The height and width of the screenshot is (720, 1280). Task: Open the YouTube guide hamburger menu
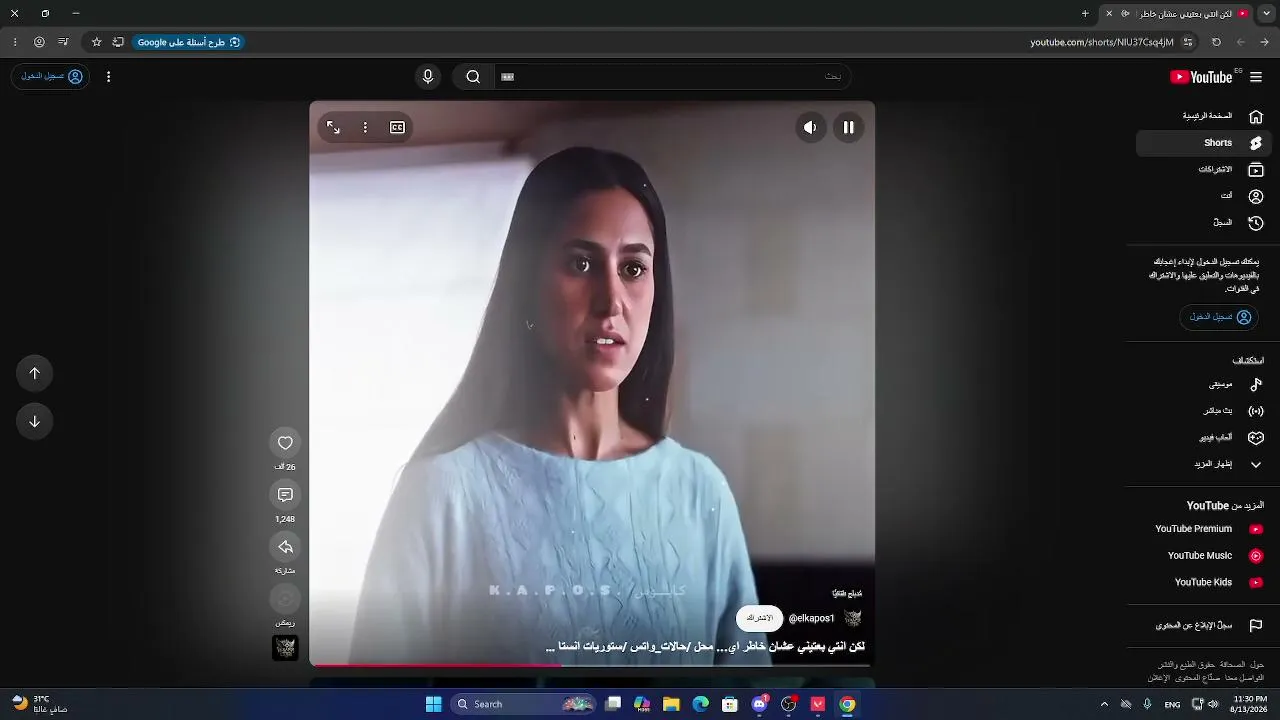(1256, 77)
